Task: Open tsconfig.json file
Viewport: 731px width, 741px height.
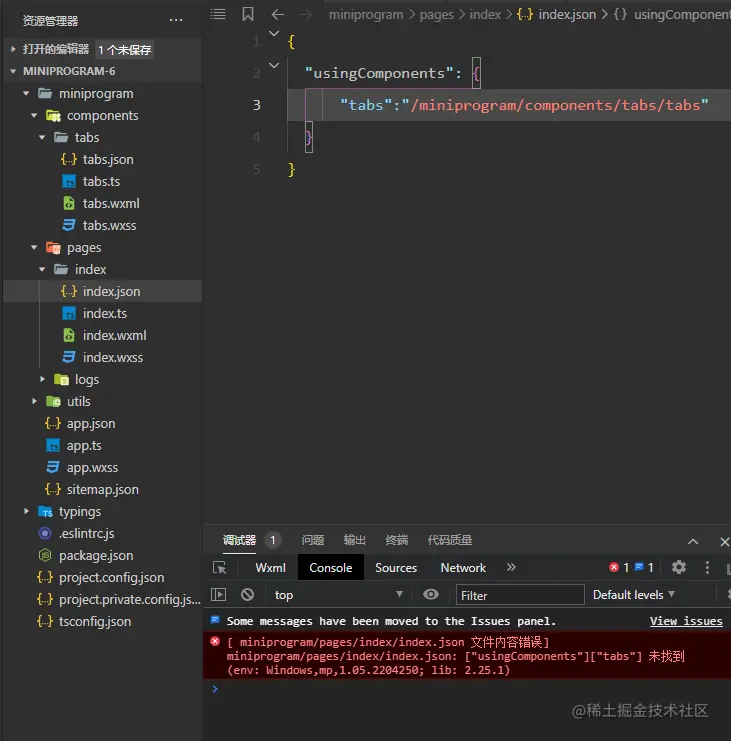Action: [95, 621]
